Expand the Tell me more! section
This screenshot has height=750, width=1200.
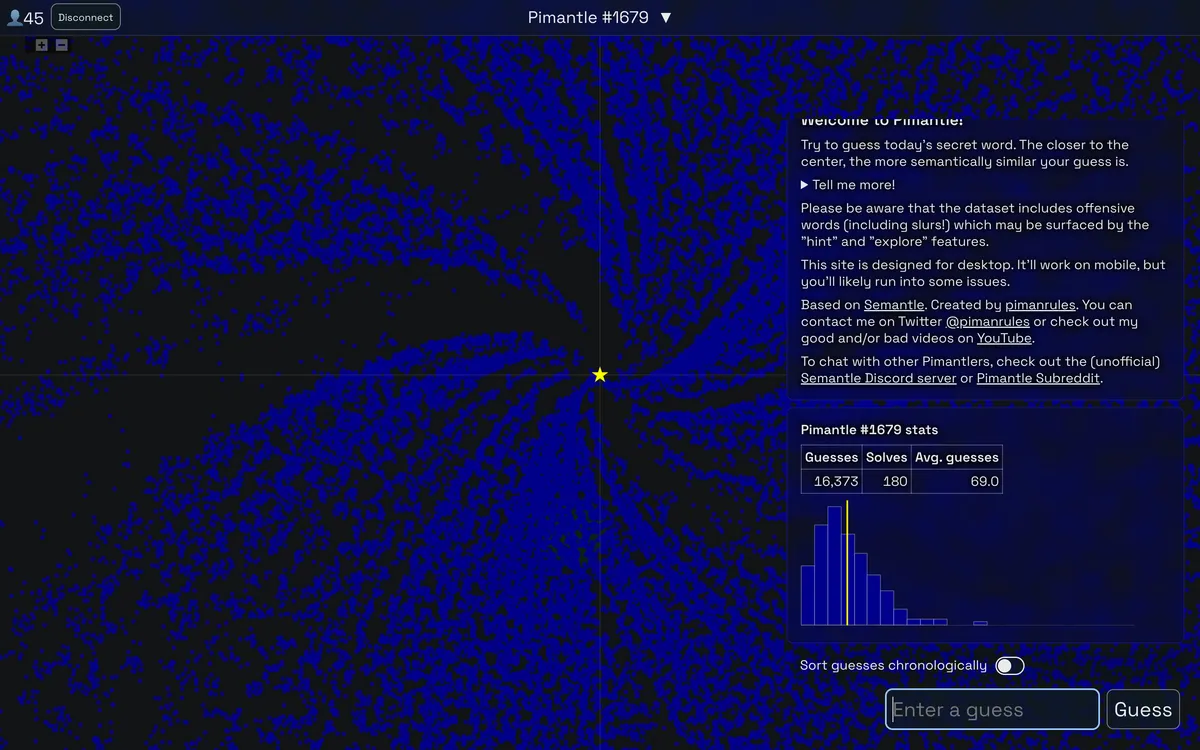click(848, 185)
